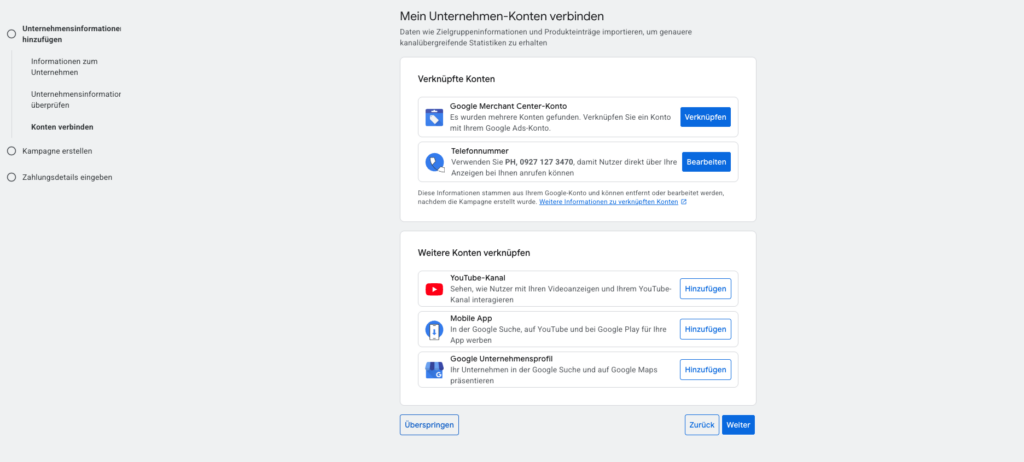The image size is (1024, 462).
Task: Click the Mobile App title
Action: [471, 318]
